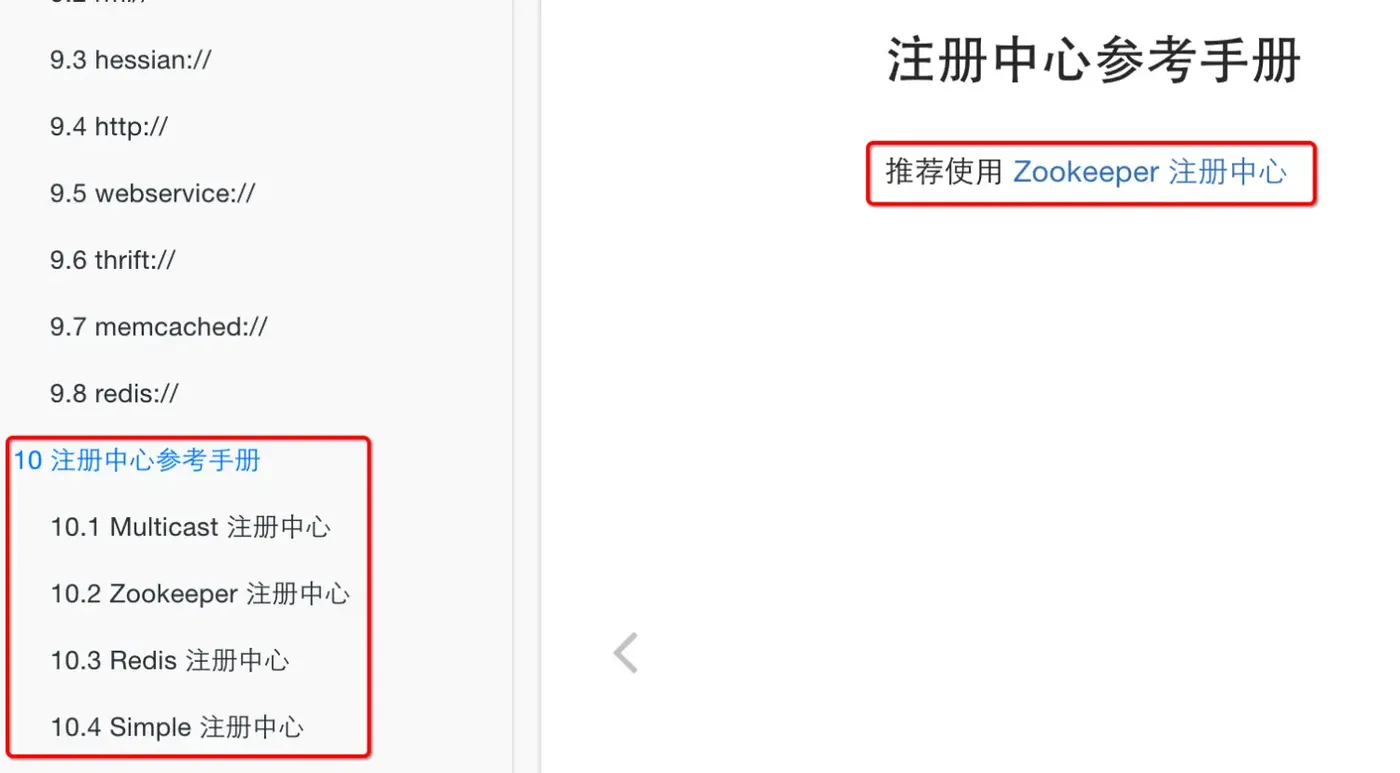Open the 9.3 hessian:// chapter
This screenshot has height=773, width=1400.
tap(131, 60)
